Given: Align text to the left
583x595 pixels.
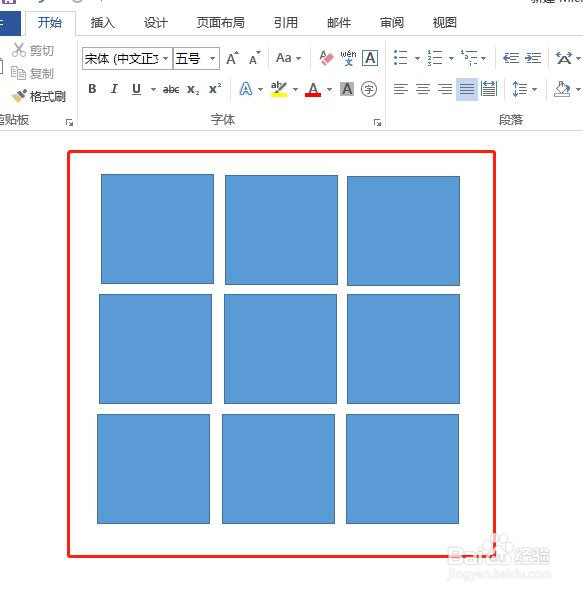Looking at the screenshot, I should click(x=401, y=89).
